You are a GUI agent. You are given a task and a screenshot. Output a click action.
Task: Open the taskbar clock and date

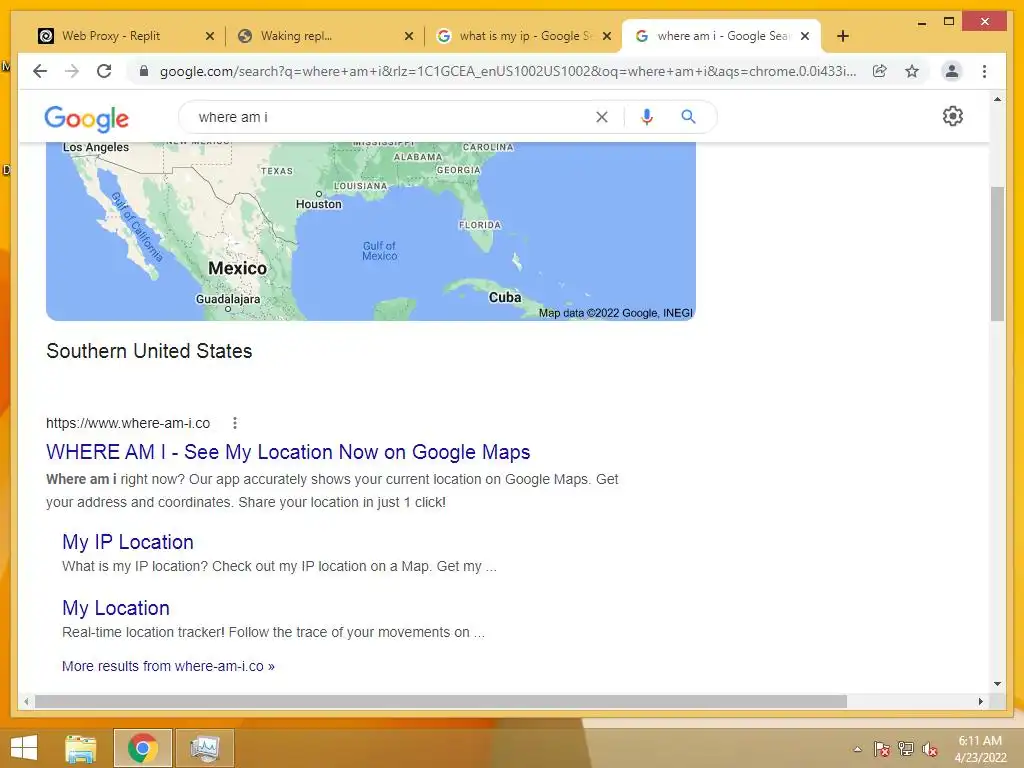click(980, 749)
